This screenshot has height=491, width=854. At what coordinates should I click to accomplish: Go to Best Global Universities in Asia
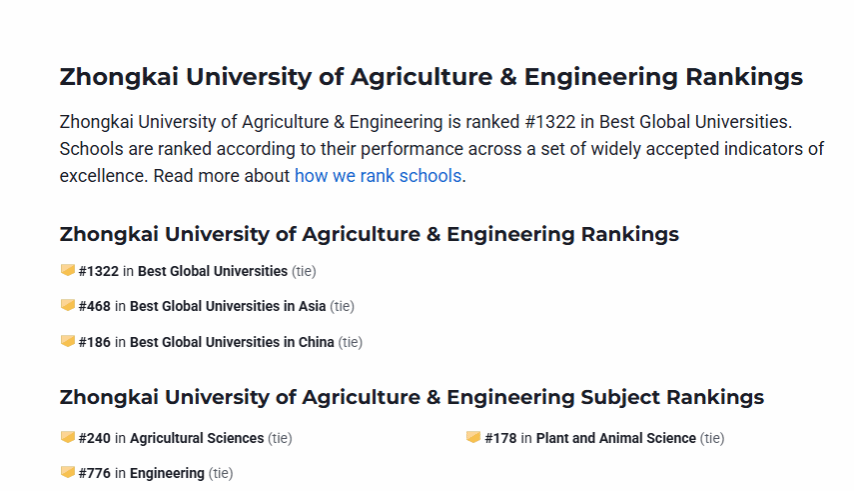pos(228,306)
